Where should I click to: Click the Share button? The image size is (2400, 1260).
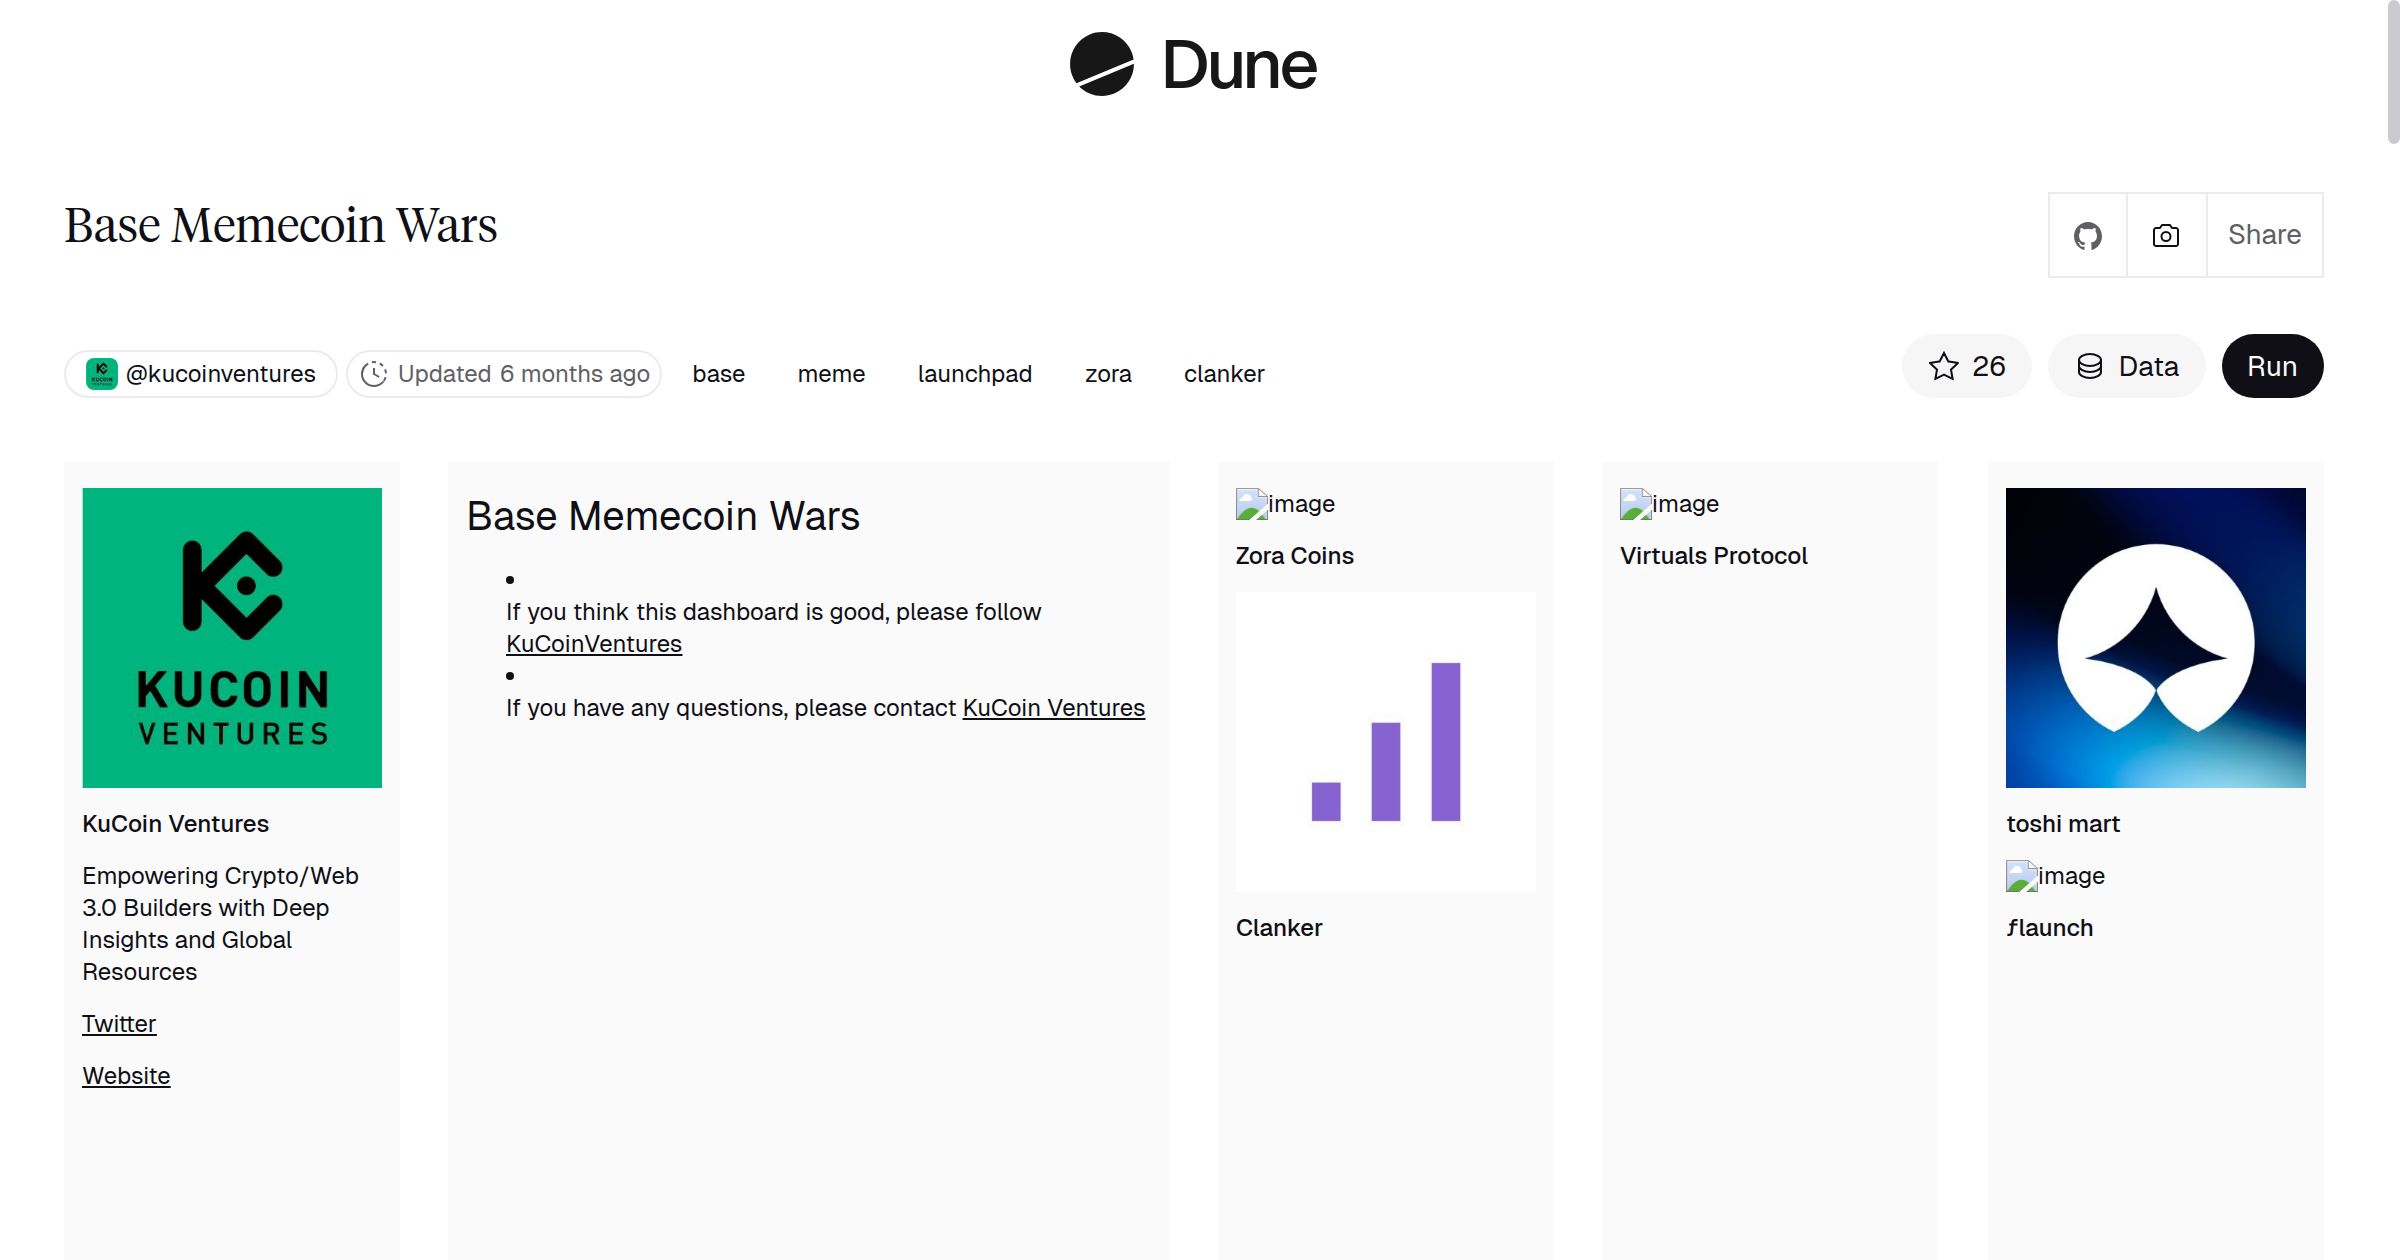tap(2264, 235)
